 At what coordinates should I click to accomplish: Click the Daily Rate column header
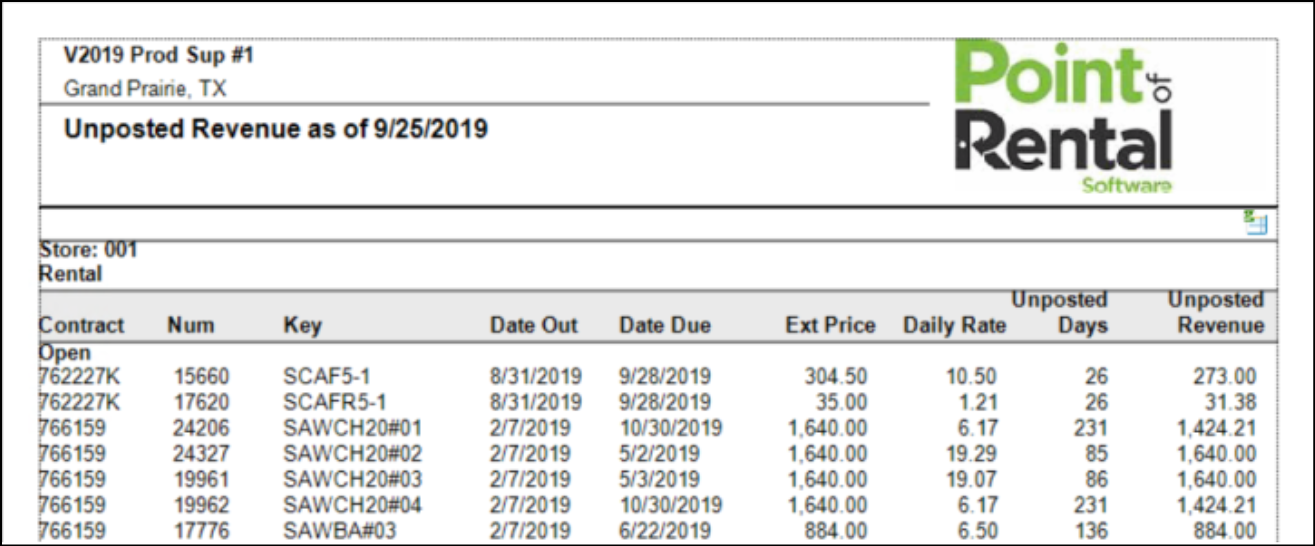click(x=954, y=325)
